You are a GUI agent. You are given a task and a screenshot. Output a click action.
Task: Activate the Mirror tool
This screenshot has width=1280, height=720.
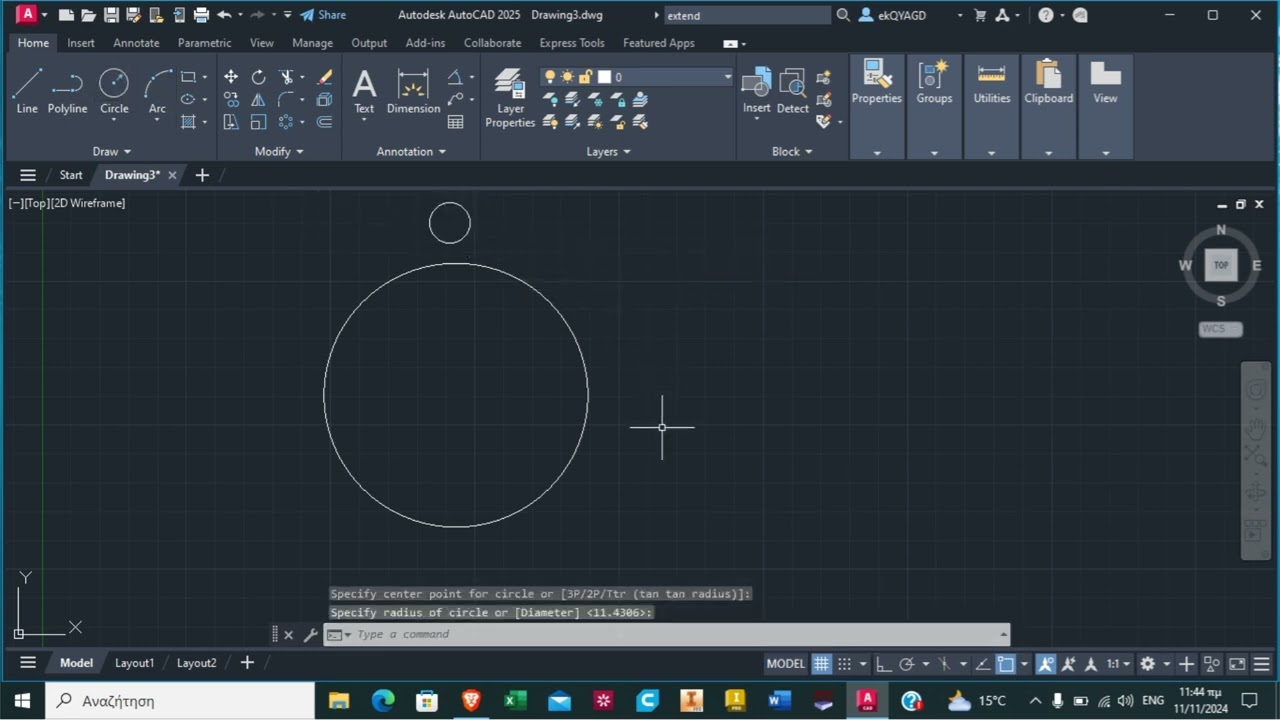[258, 99]
